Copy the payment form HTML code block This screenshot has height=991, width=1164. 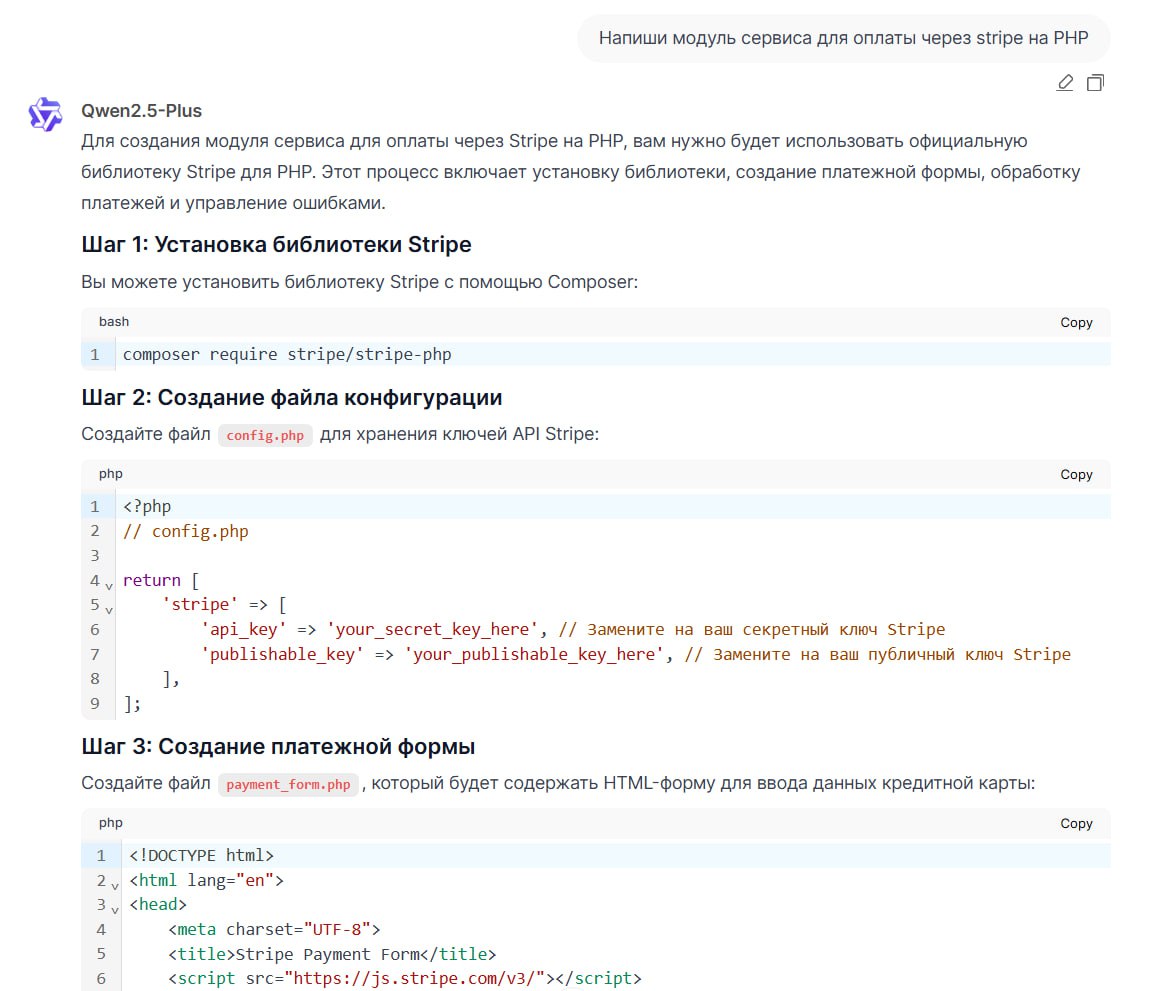pos(1076,823)
